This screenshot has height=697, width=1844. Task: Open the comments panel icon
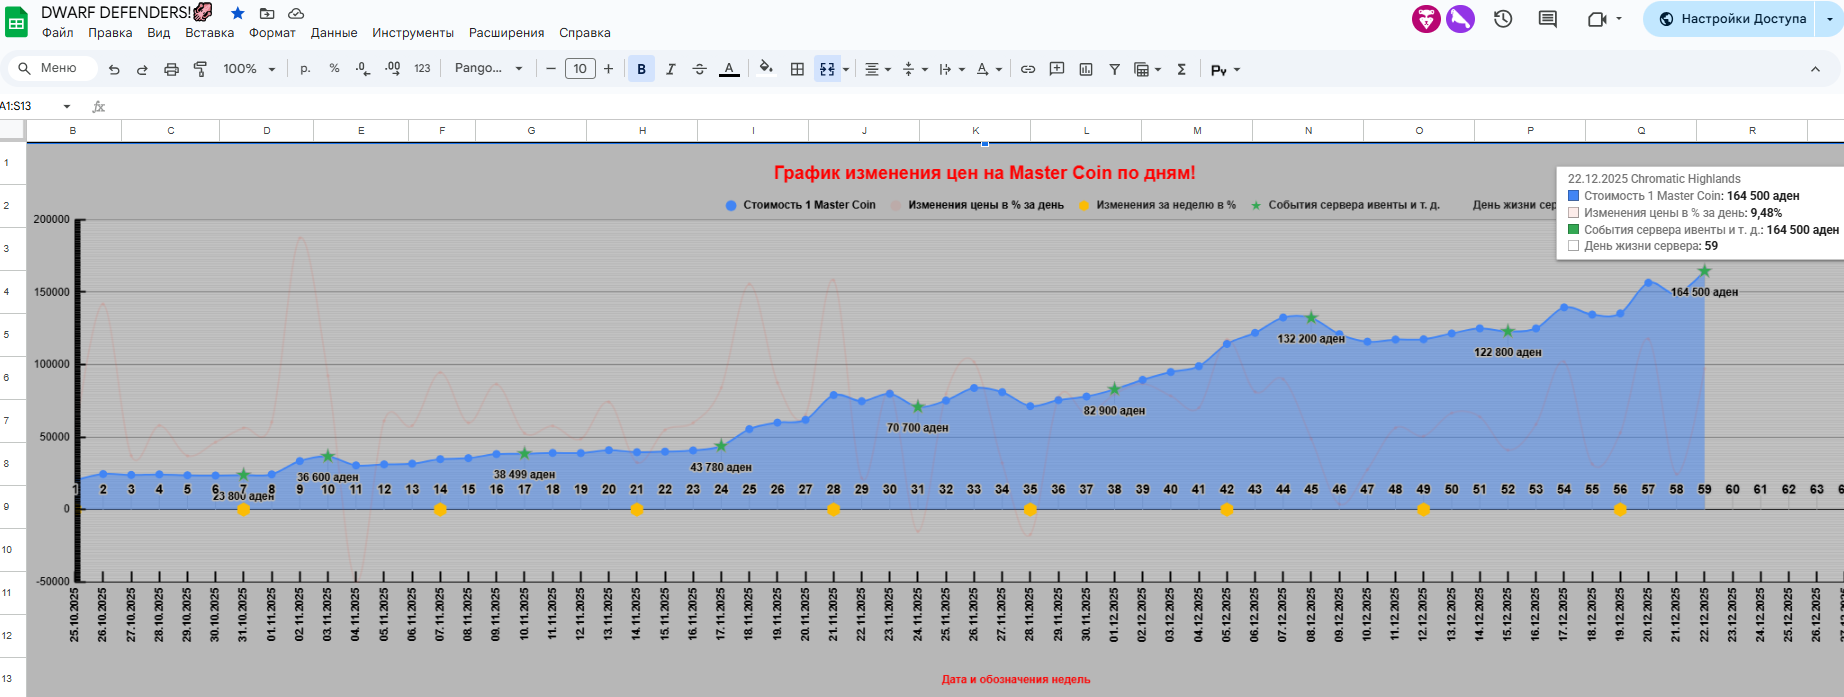1547,19
